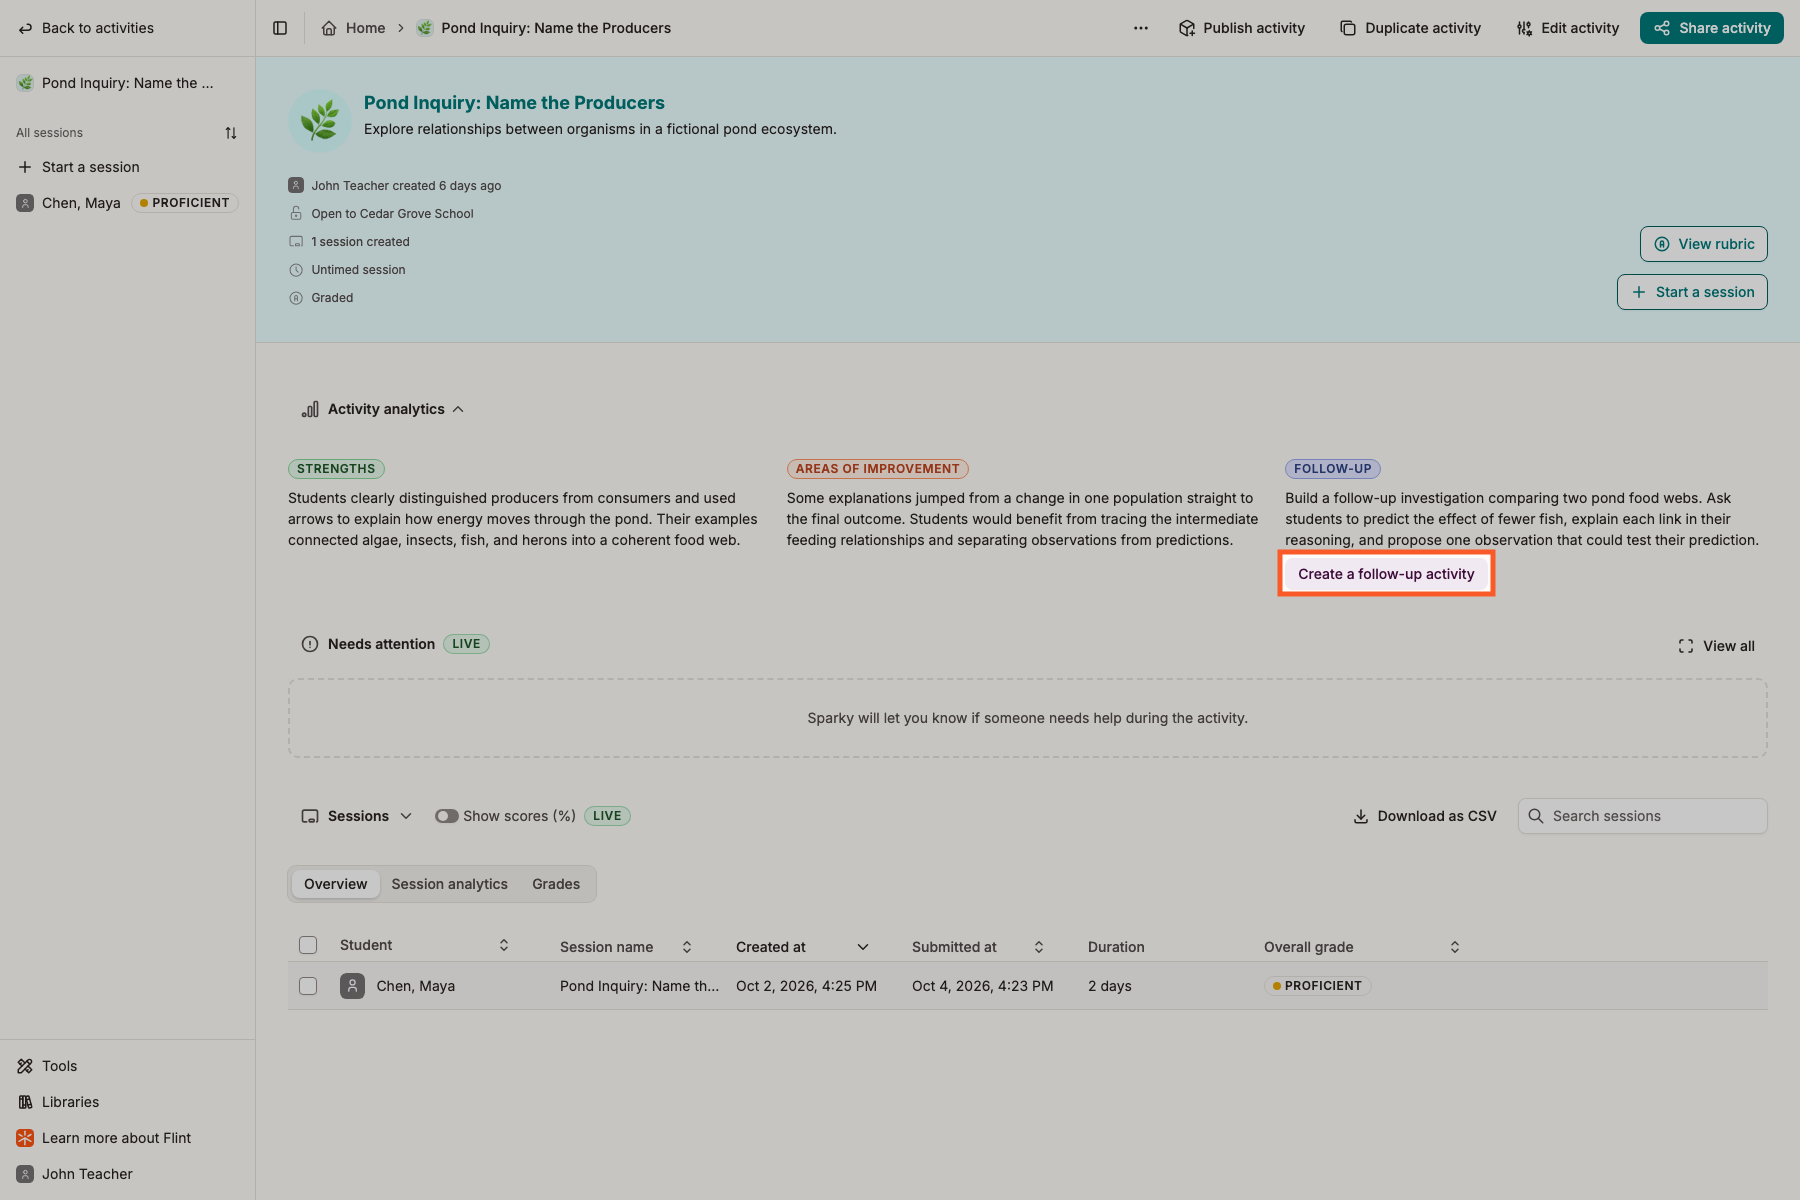This screenshot has height=1200, width=1800.
Task: Click Create a follow-up activity
Action: click(x=1386, y=574)
